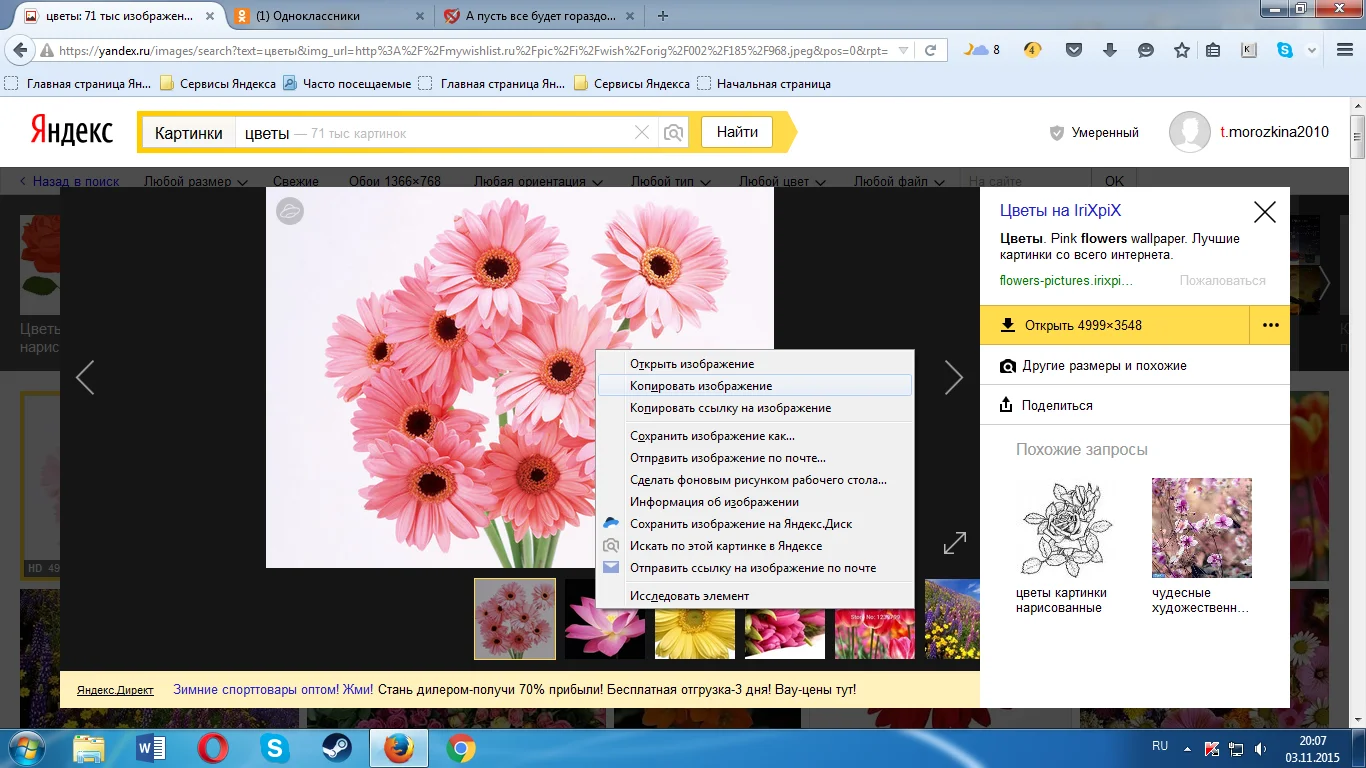Click the Firefox Hello smiley icon
Screen dimensions: 1366x768
pos(1145,49)
